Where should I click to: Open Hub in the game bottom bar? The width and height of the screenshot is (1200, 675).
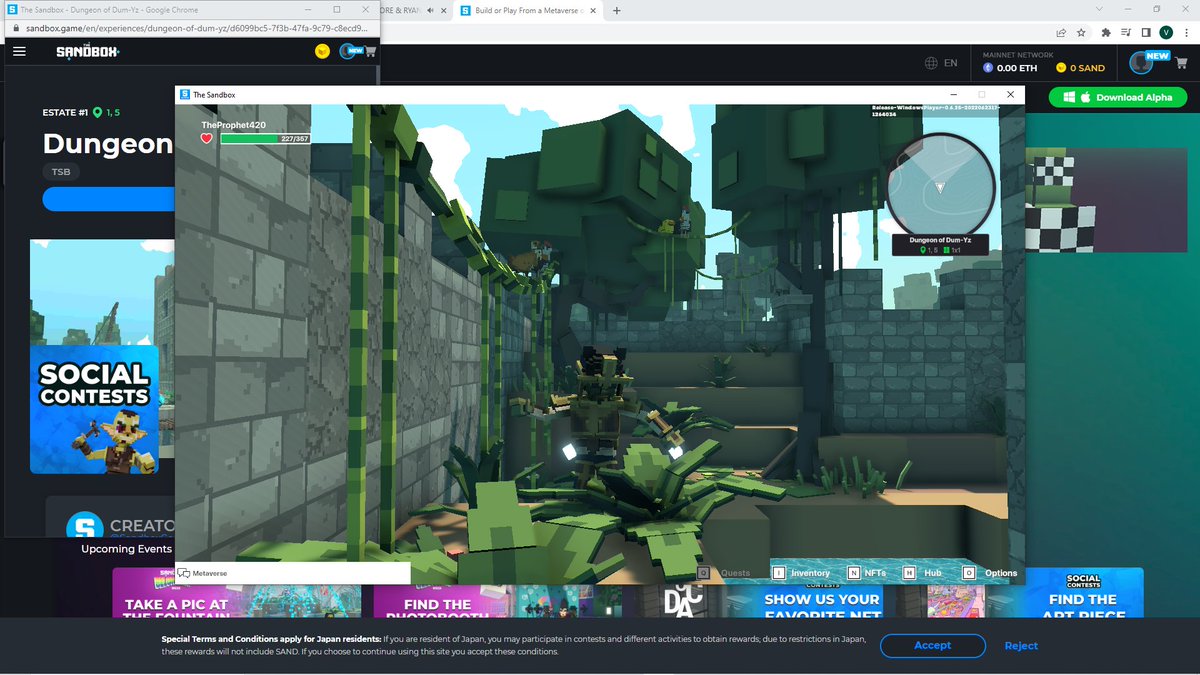coord(923,573)
